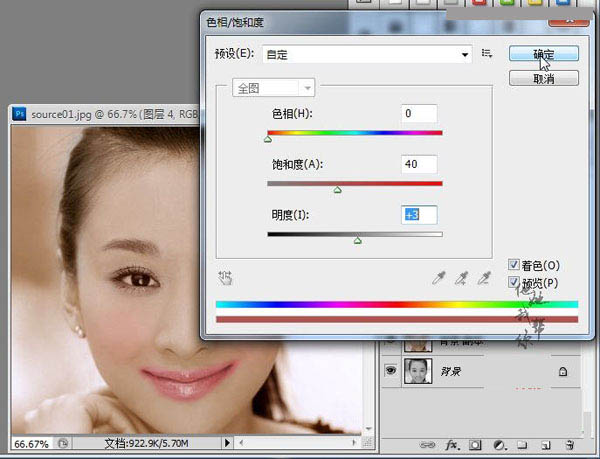Image resolution: width=600 pixels, height=459 pixels.
Task: Select the 背景 layer thumbnail
Action: coord(418,371)
